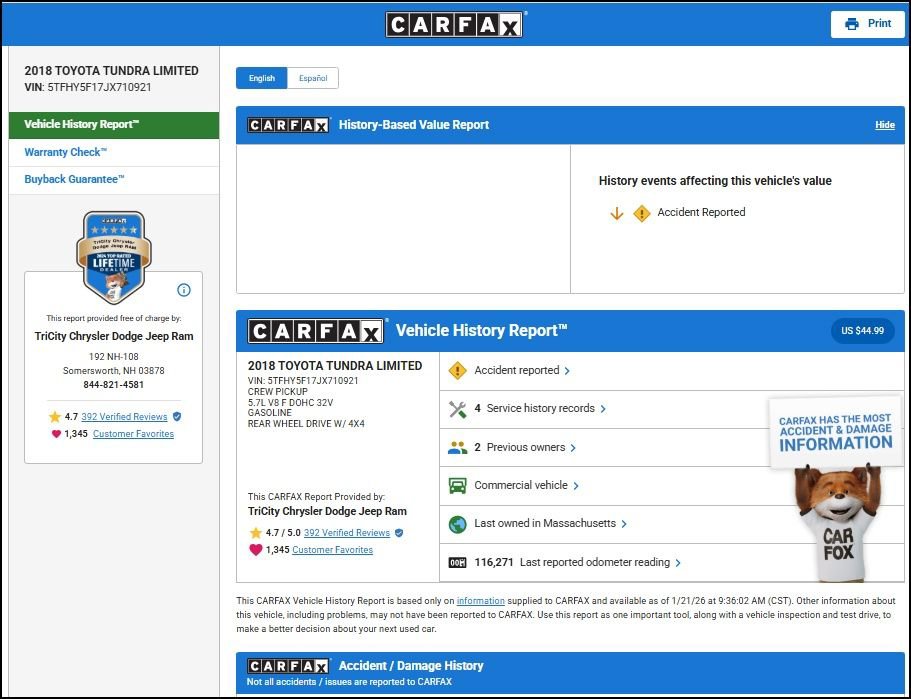Viewport: 911px width, 699px height.
Task: Click the Print button
Action: [867, 24]
